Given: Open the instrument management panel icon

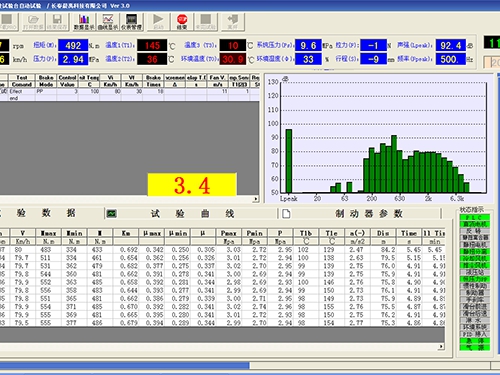Looking at the screenshot, I should pyautogui.click(x=131, y=22).
